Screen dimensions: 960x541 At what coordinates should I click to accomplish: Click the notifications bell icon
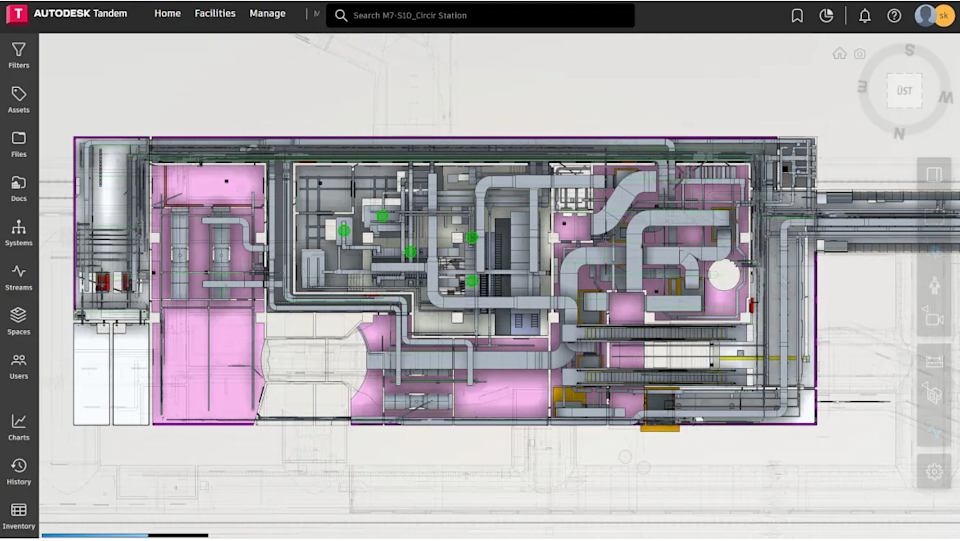(864, 15)
